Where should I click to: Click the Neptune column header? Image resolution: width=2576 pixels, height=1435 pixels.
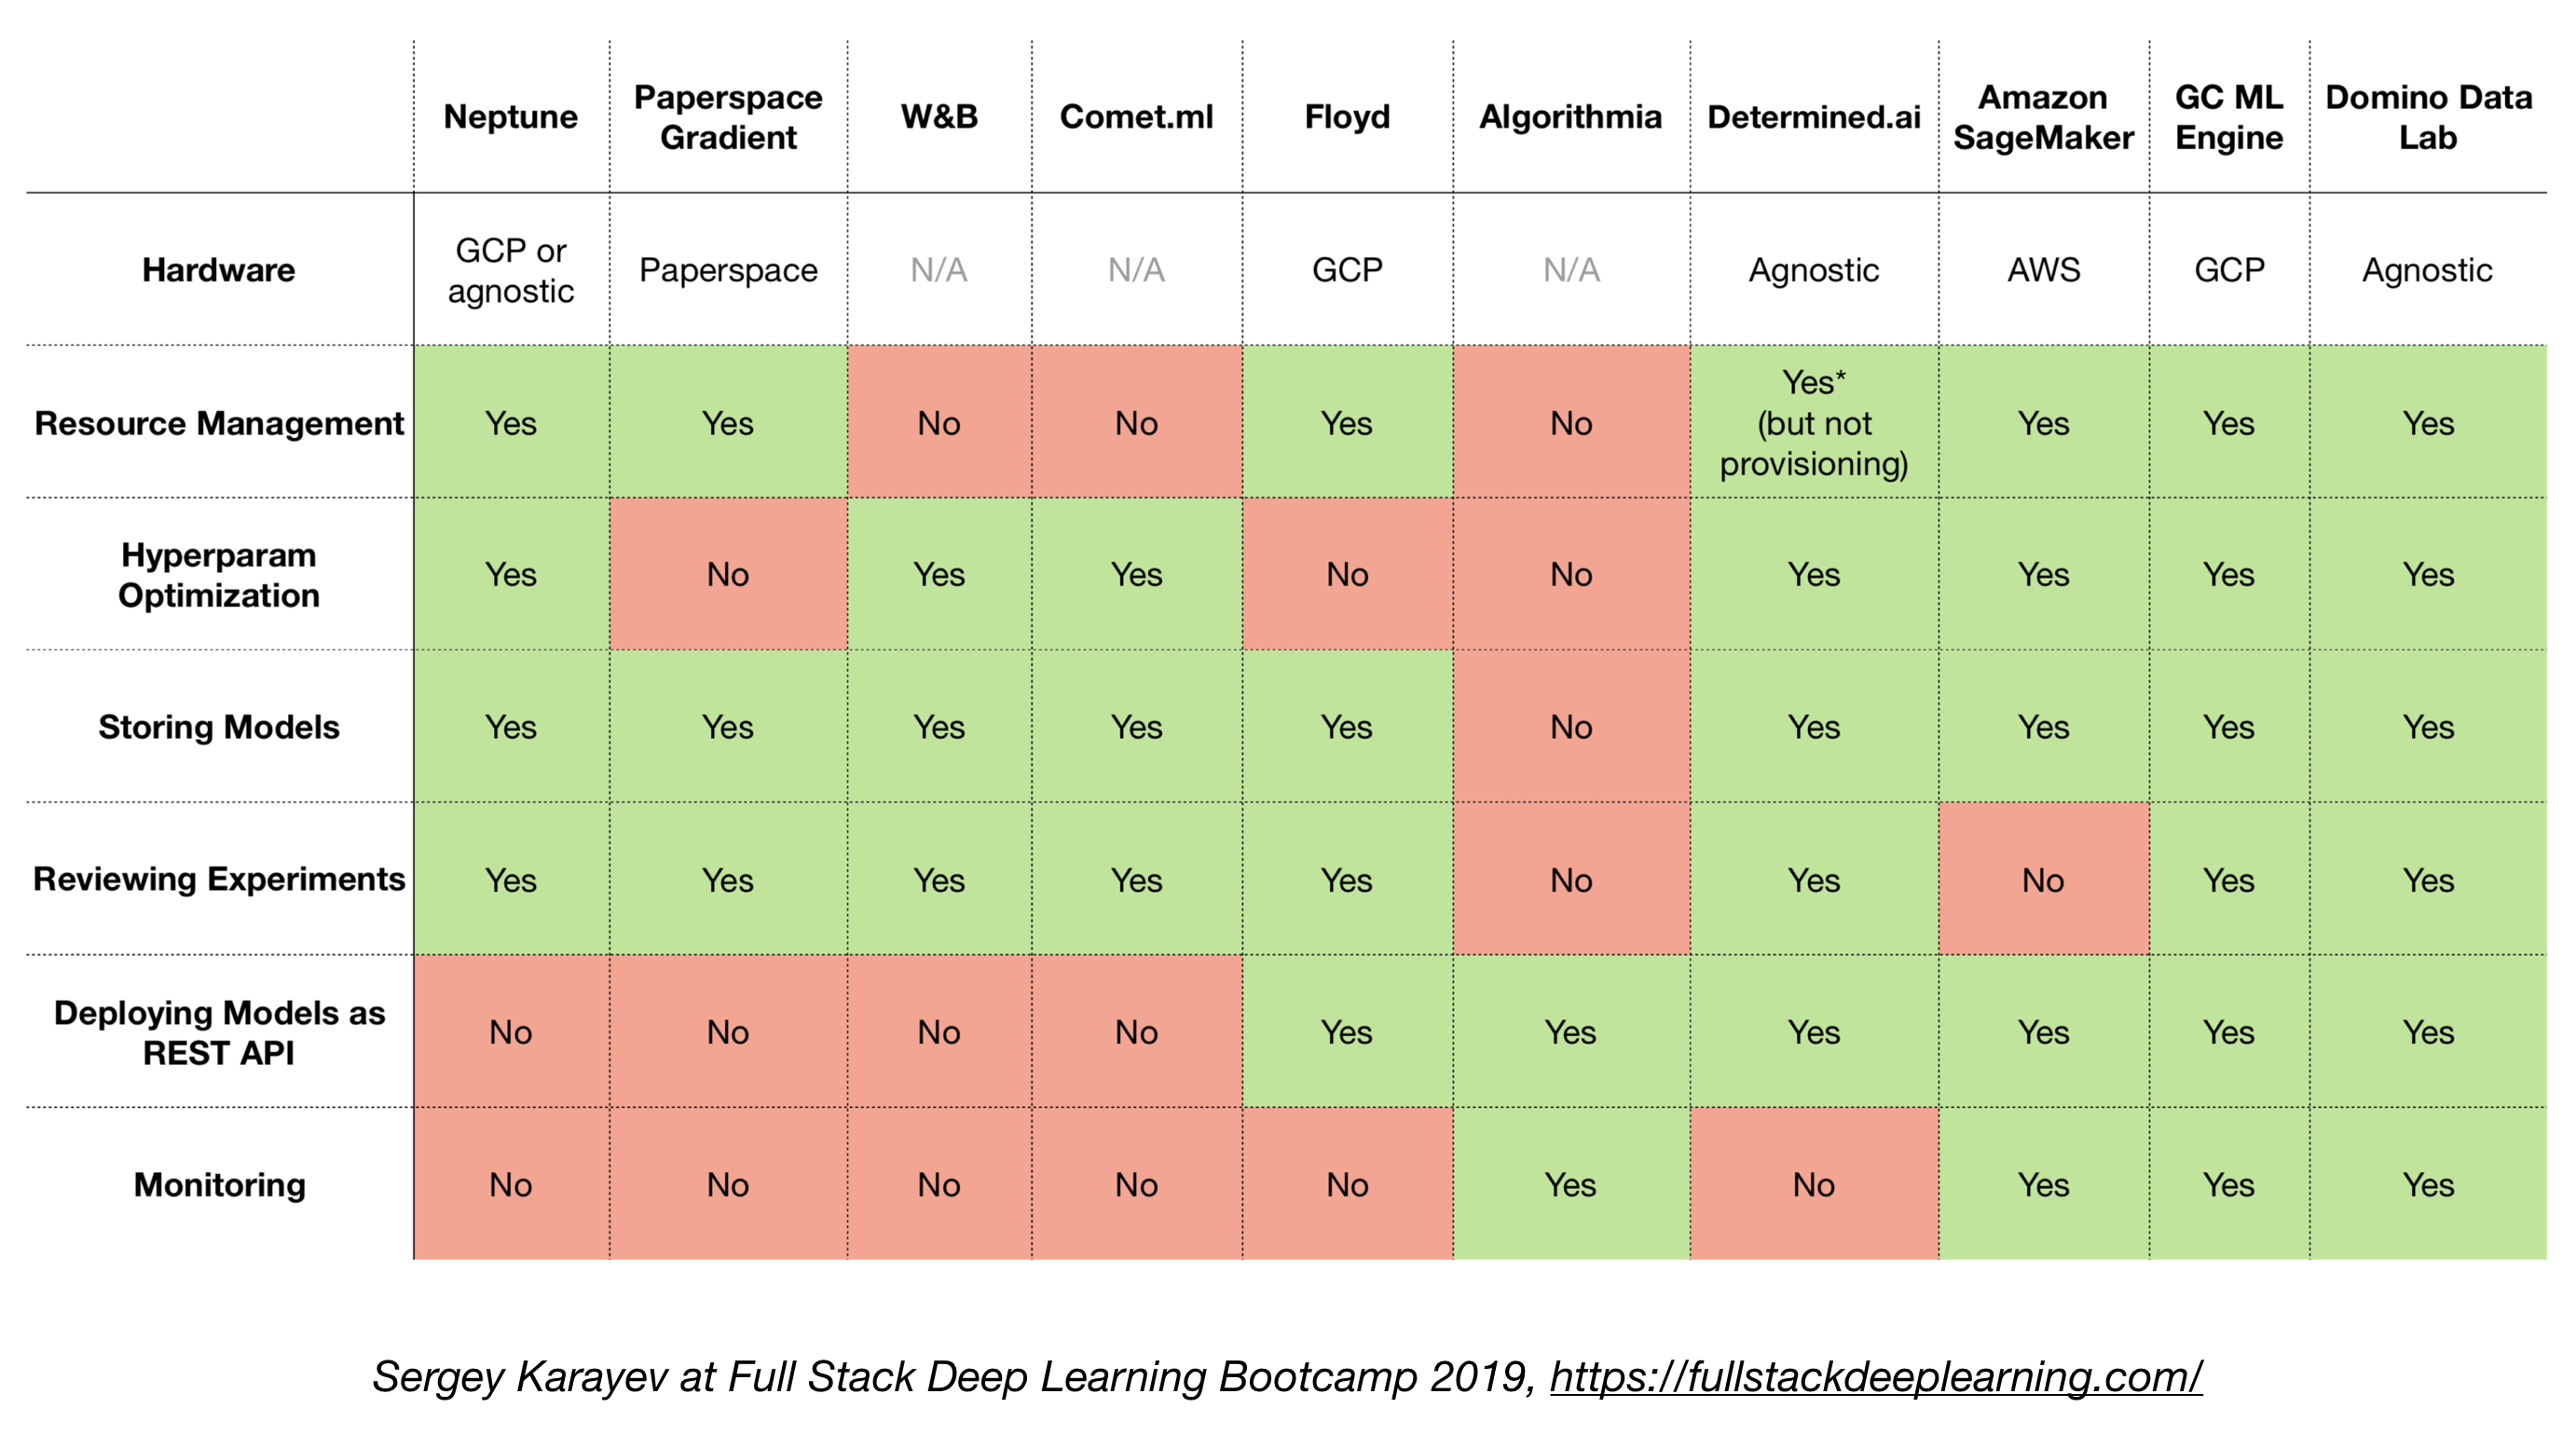tap(510, 117)
